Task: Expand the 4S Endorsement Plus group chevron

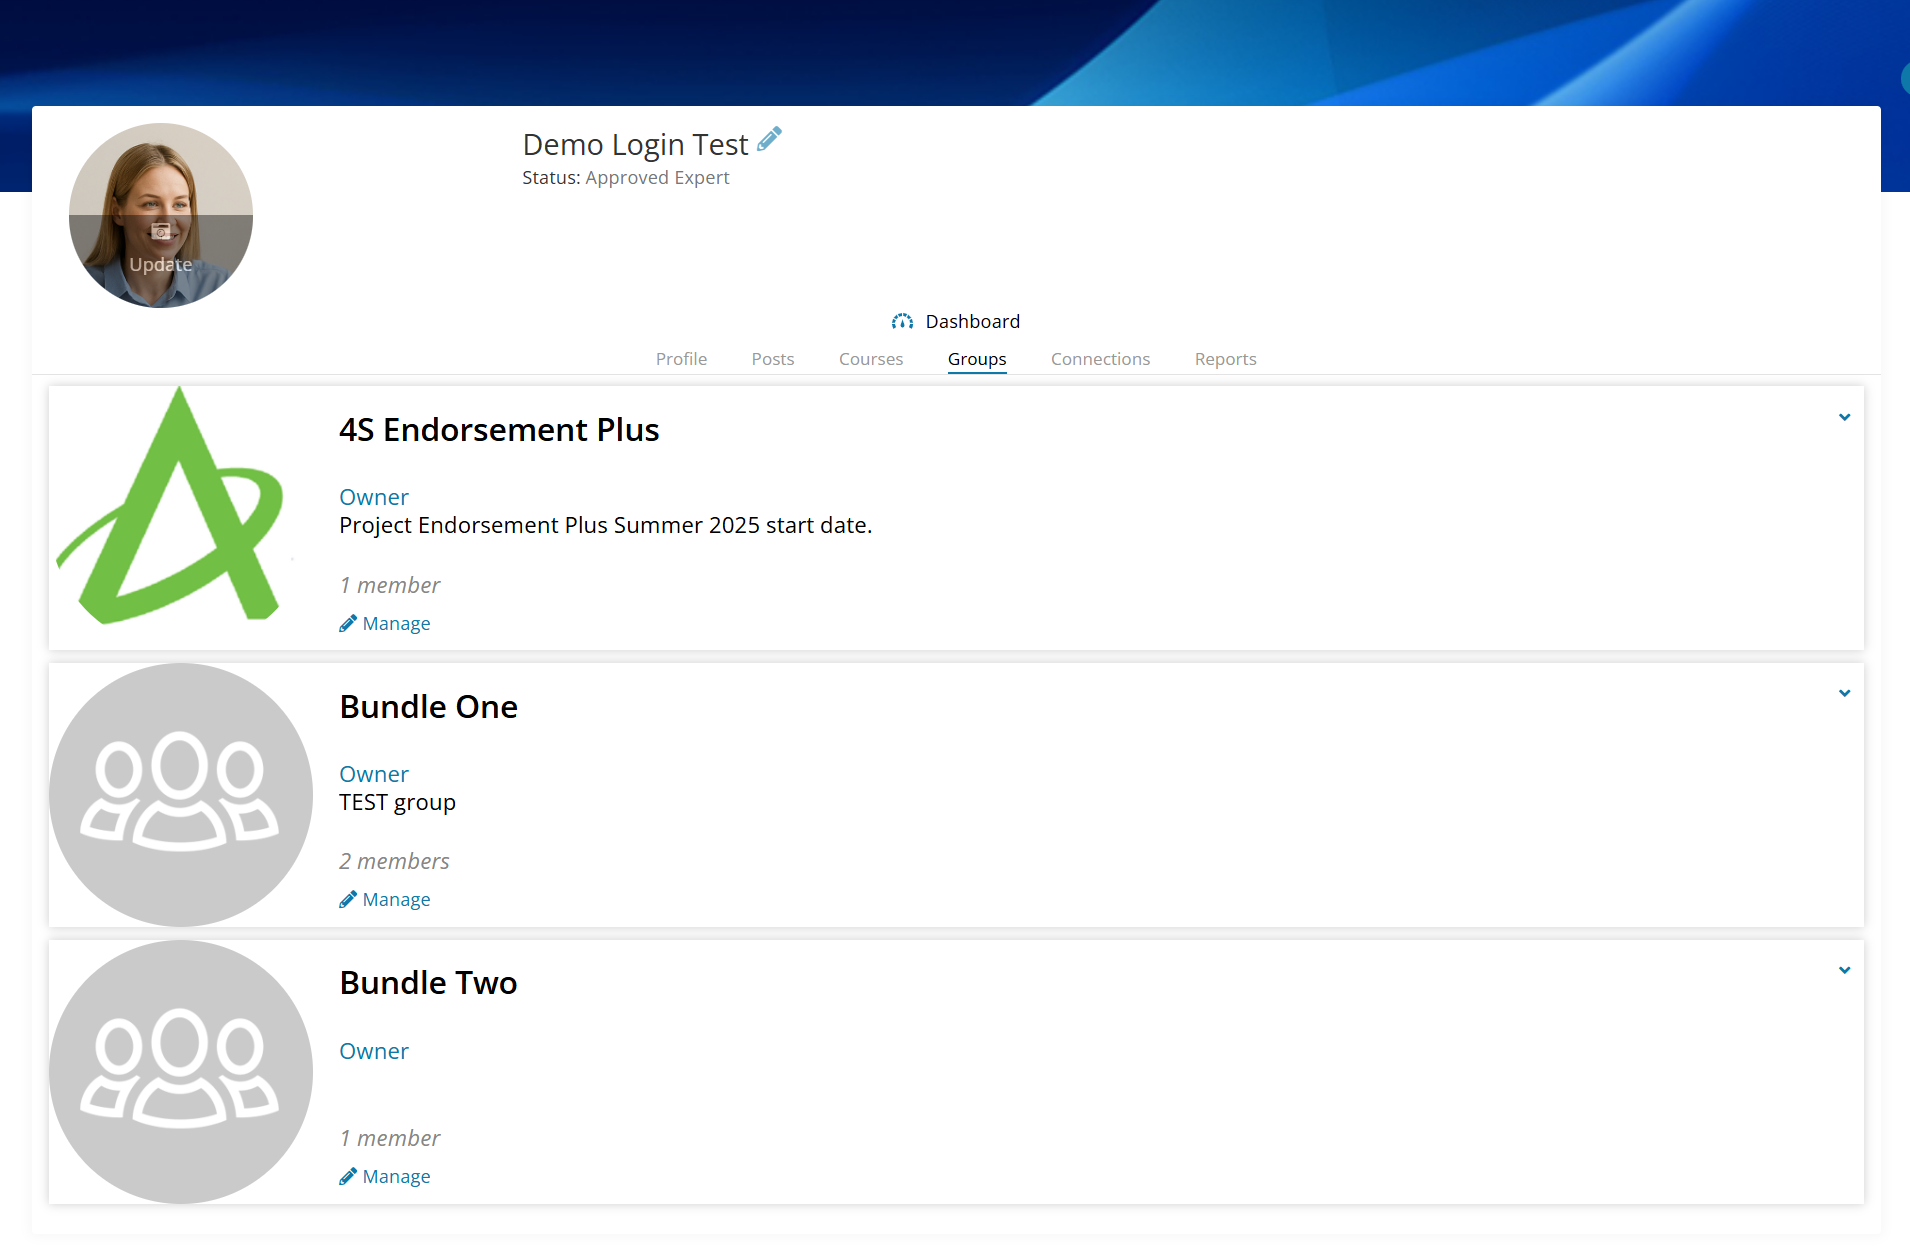Action: click(x=1844, y=417)
